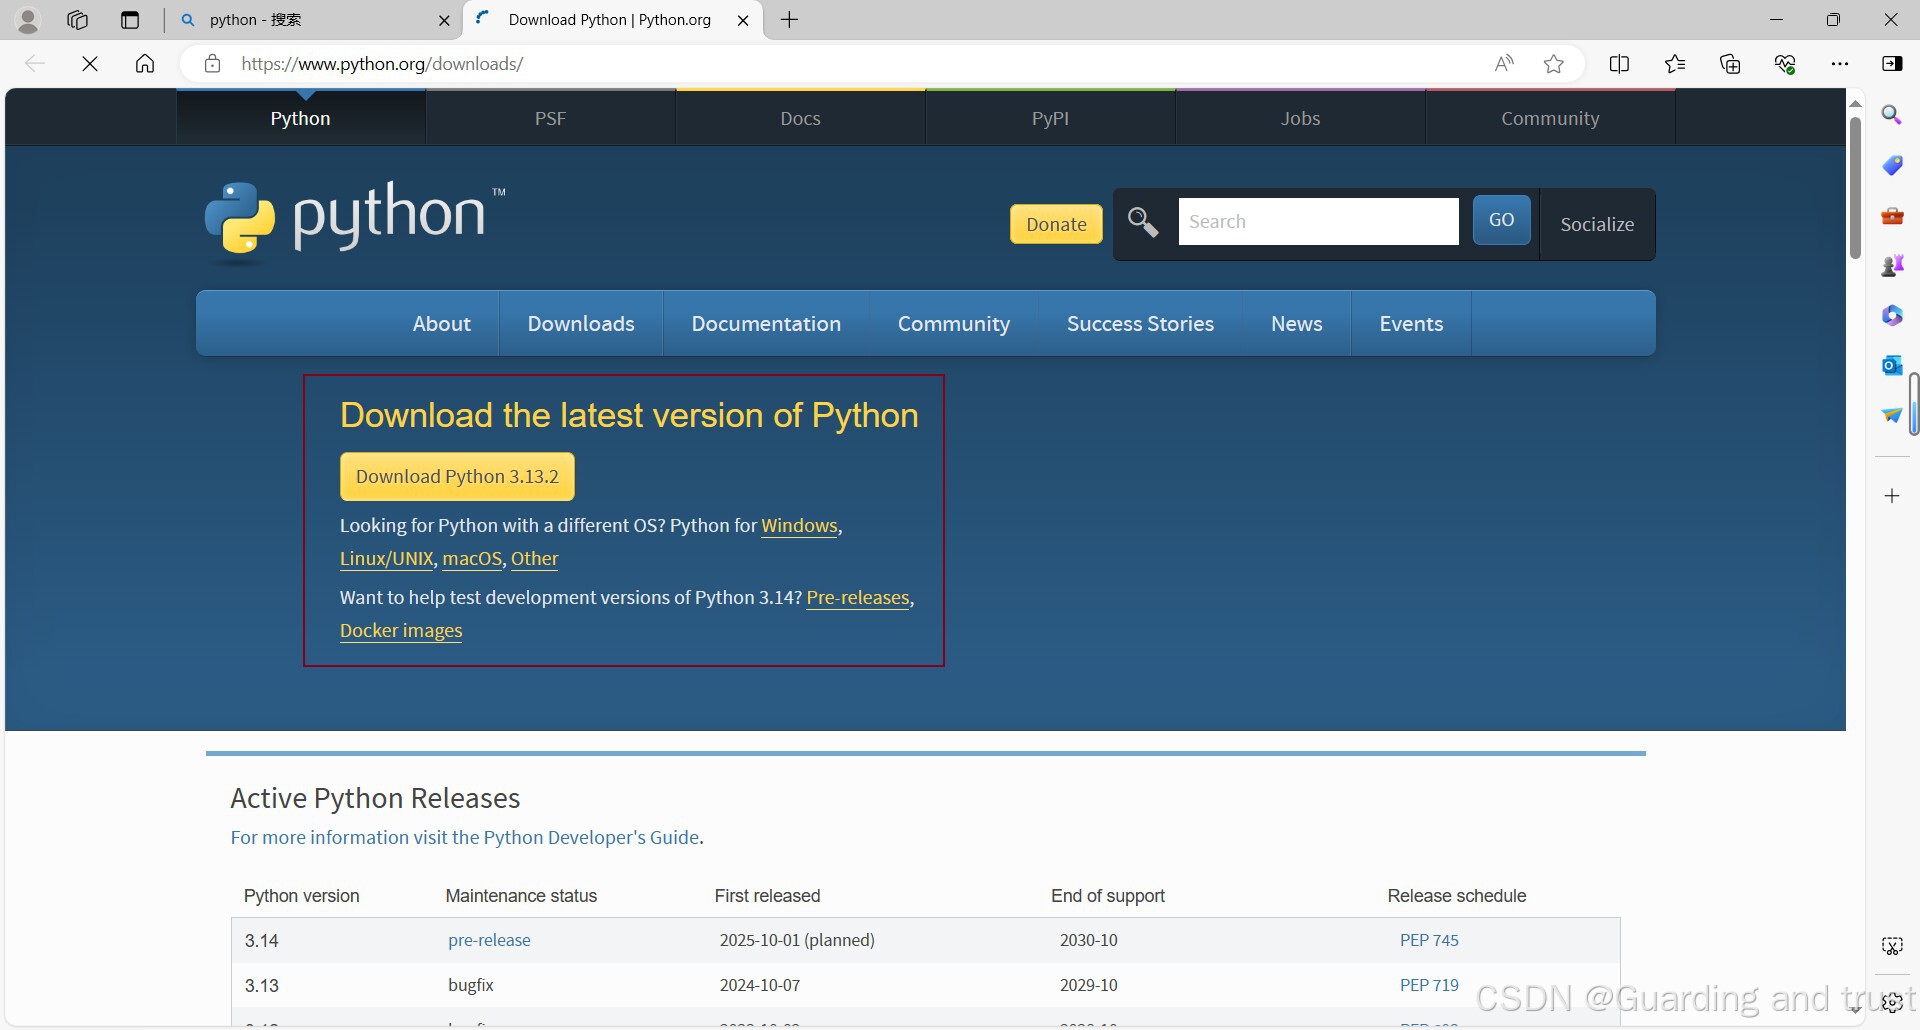
Task: Open Settings and more ellipsis menu
Action: tap(1840, 64)
